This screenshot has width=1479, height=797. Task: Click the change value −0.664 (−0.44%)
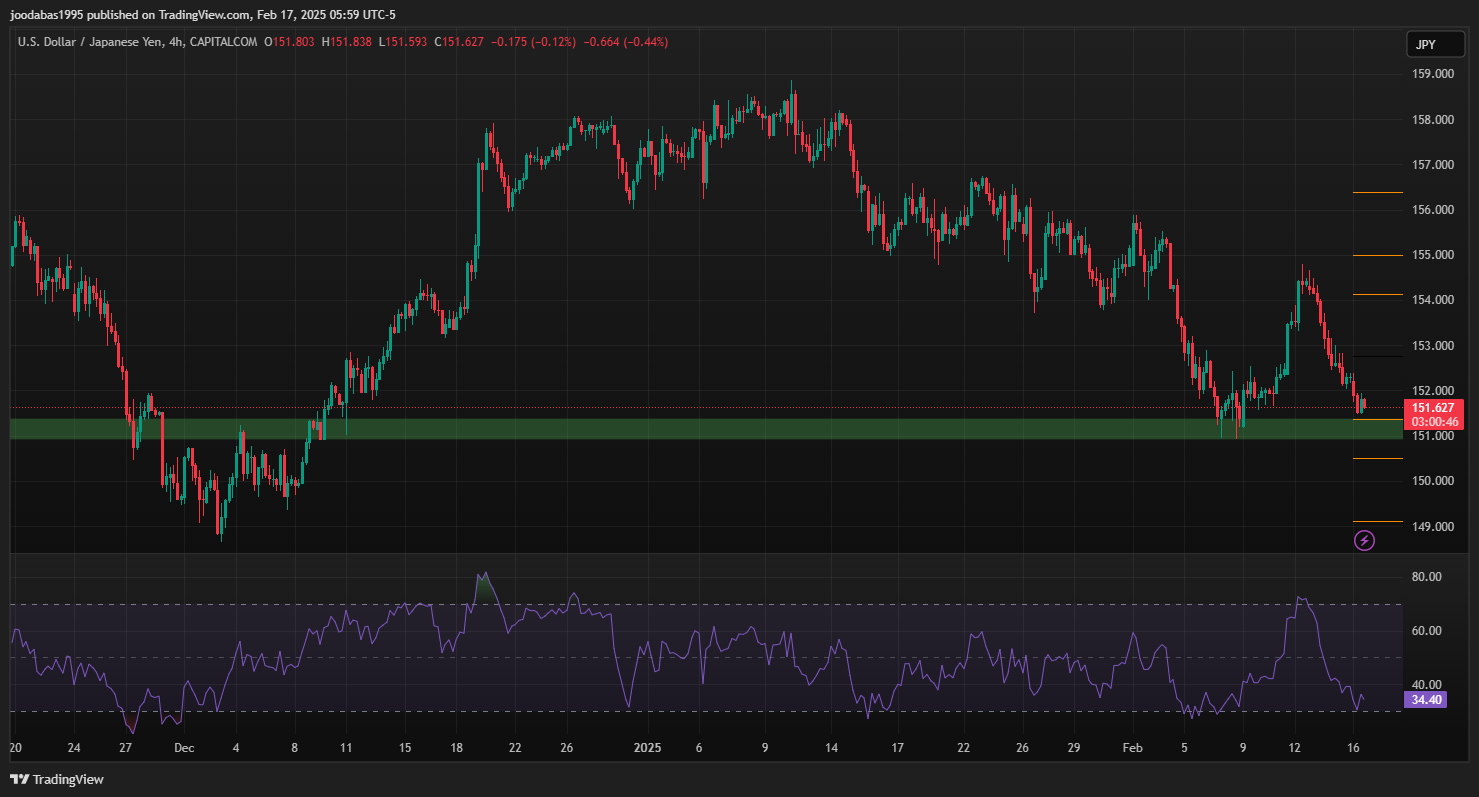point(626,42)
